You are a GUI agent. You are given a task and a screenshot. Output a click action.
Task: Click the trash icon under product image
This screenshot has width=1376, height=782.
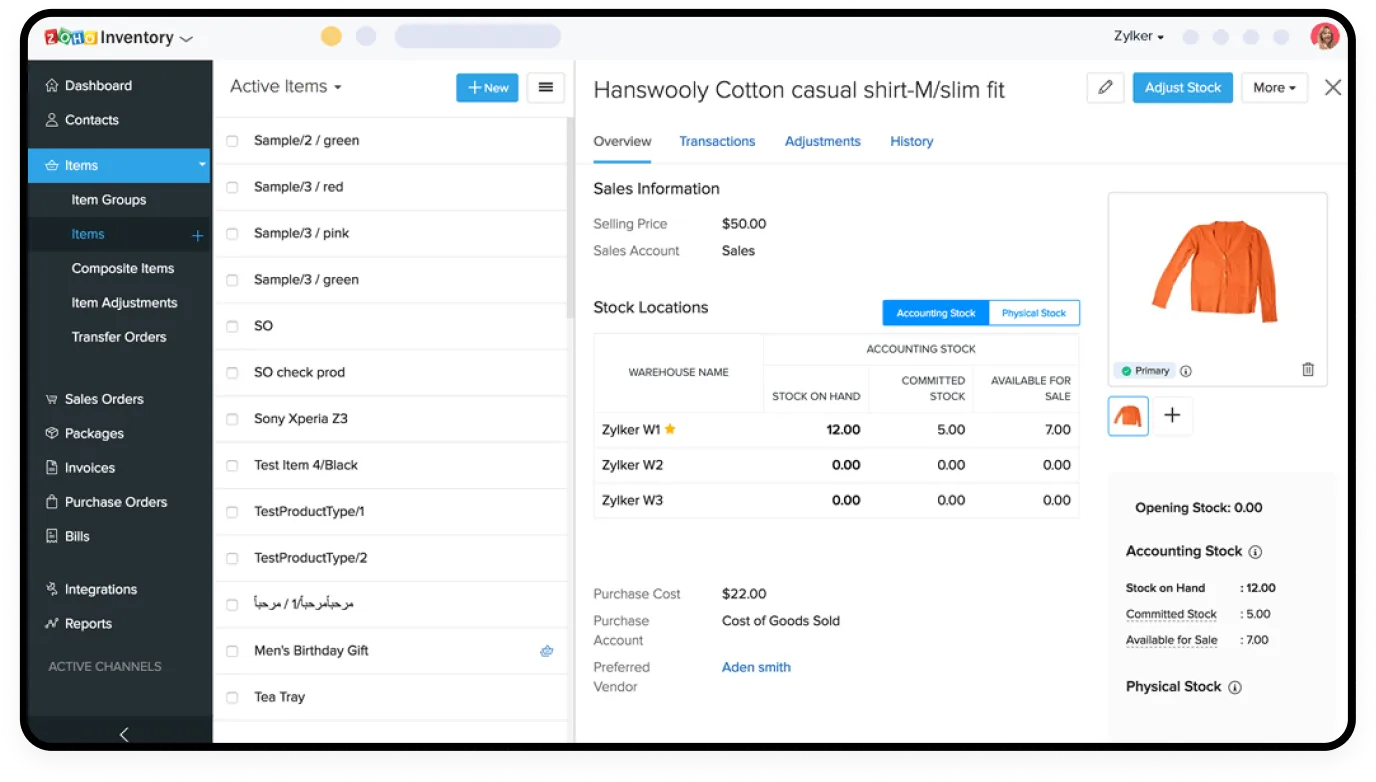1308,370
